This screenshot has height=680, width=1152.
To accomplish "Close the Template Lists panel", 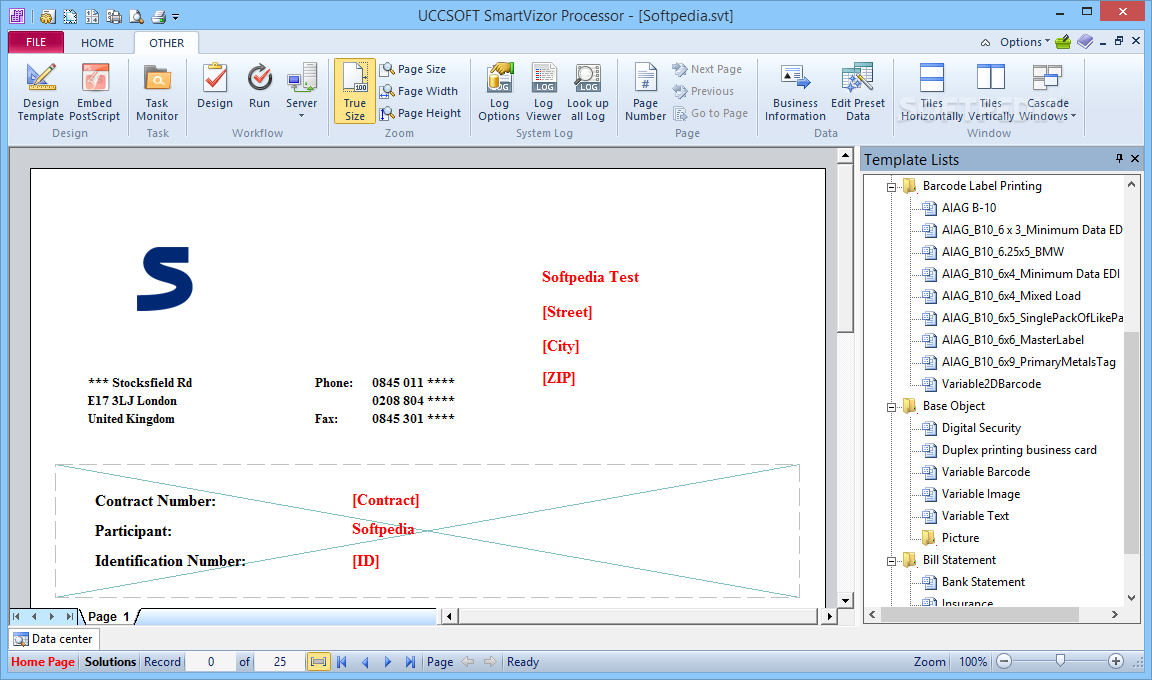I will (x=1135, y=159).
